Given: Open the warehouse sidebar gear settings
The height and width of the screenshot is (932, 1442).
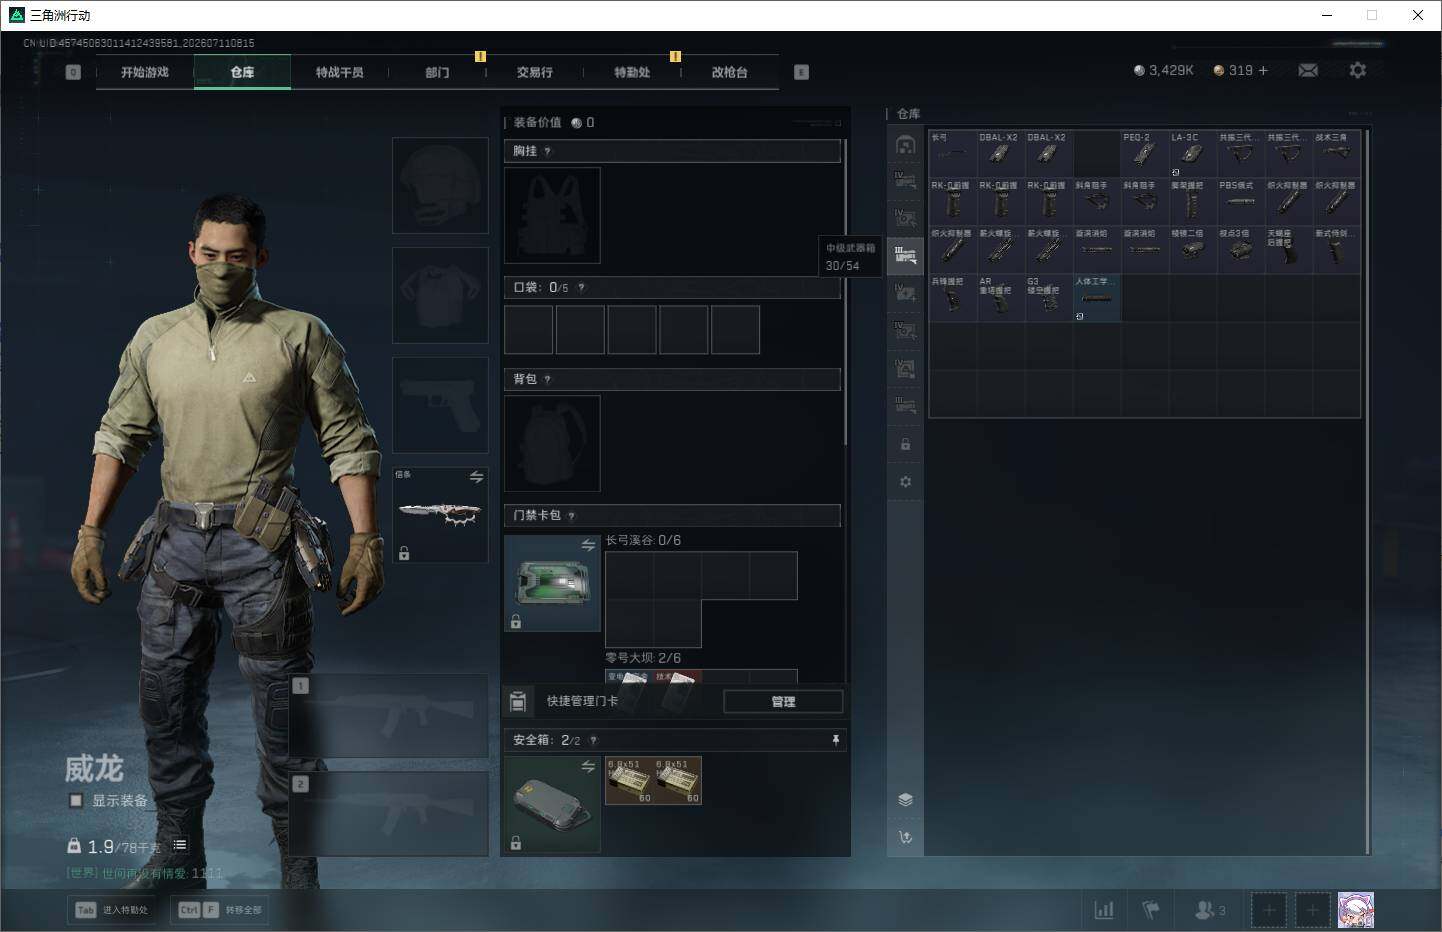Looking at the screenshot, I should [905, 482].
